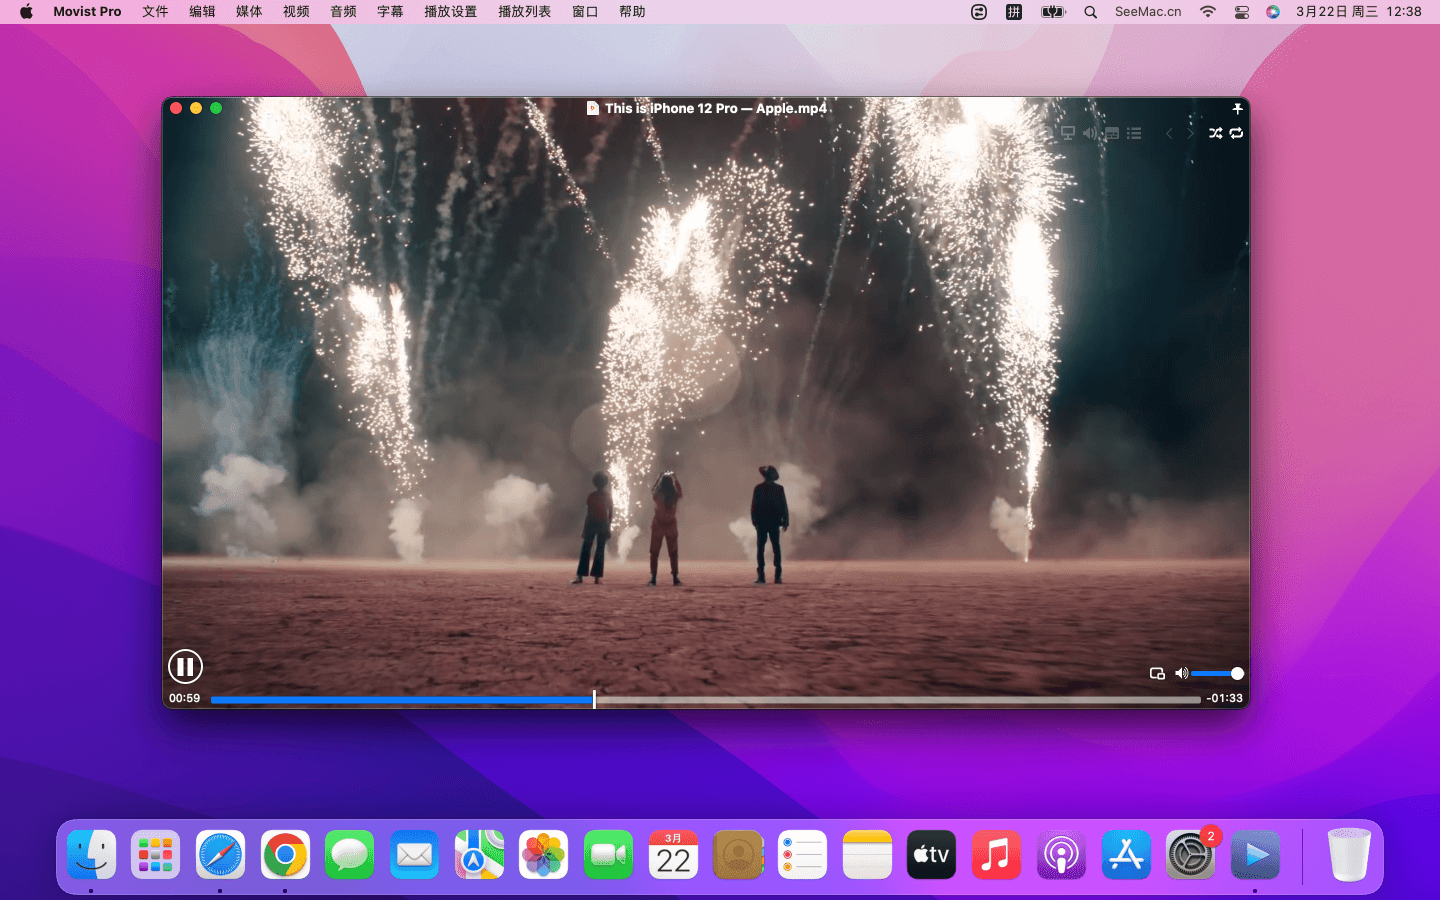
Task: Open Finder from the Dock
Action: 92,855
